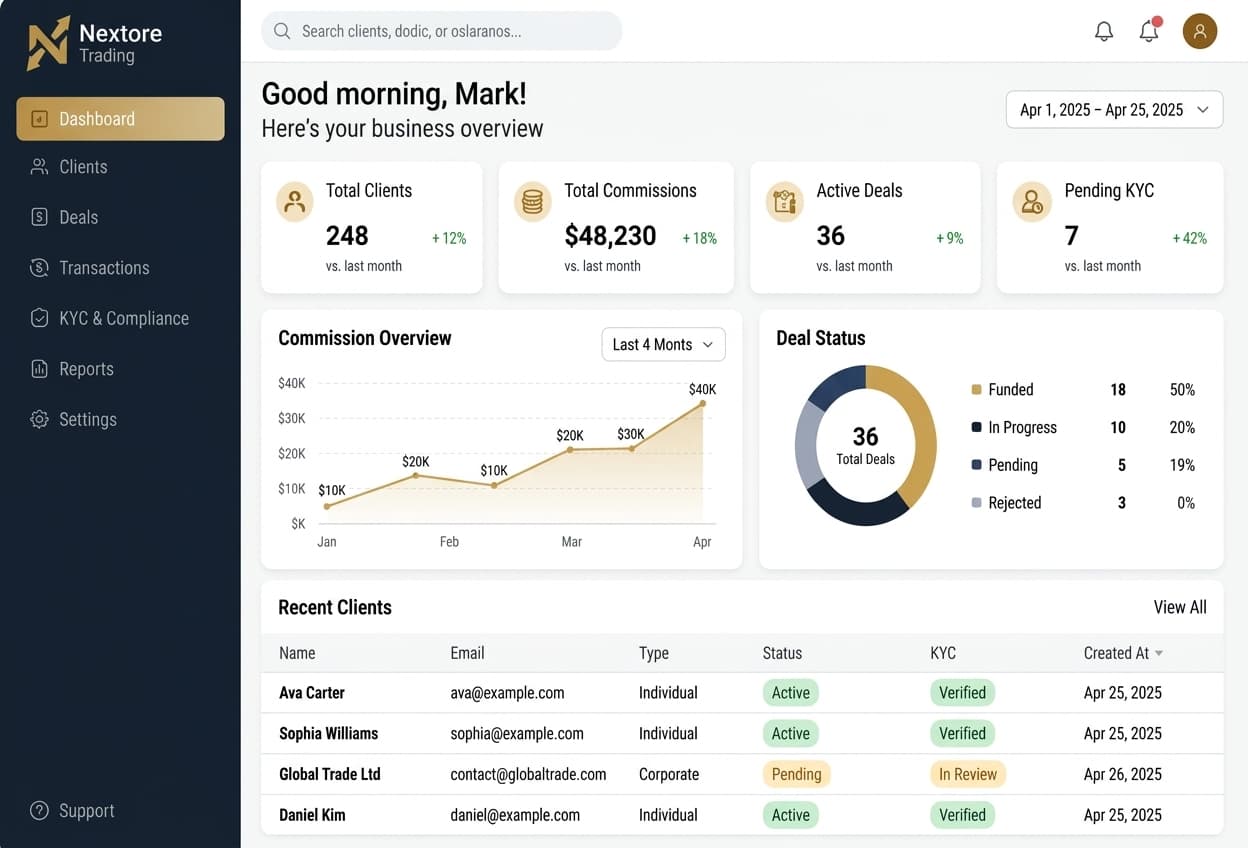1248x848 pixels.
Task: Click the Dashboard sidebar icon
Action: point(40,119)
